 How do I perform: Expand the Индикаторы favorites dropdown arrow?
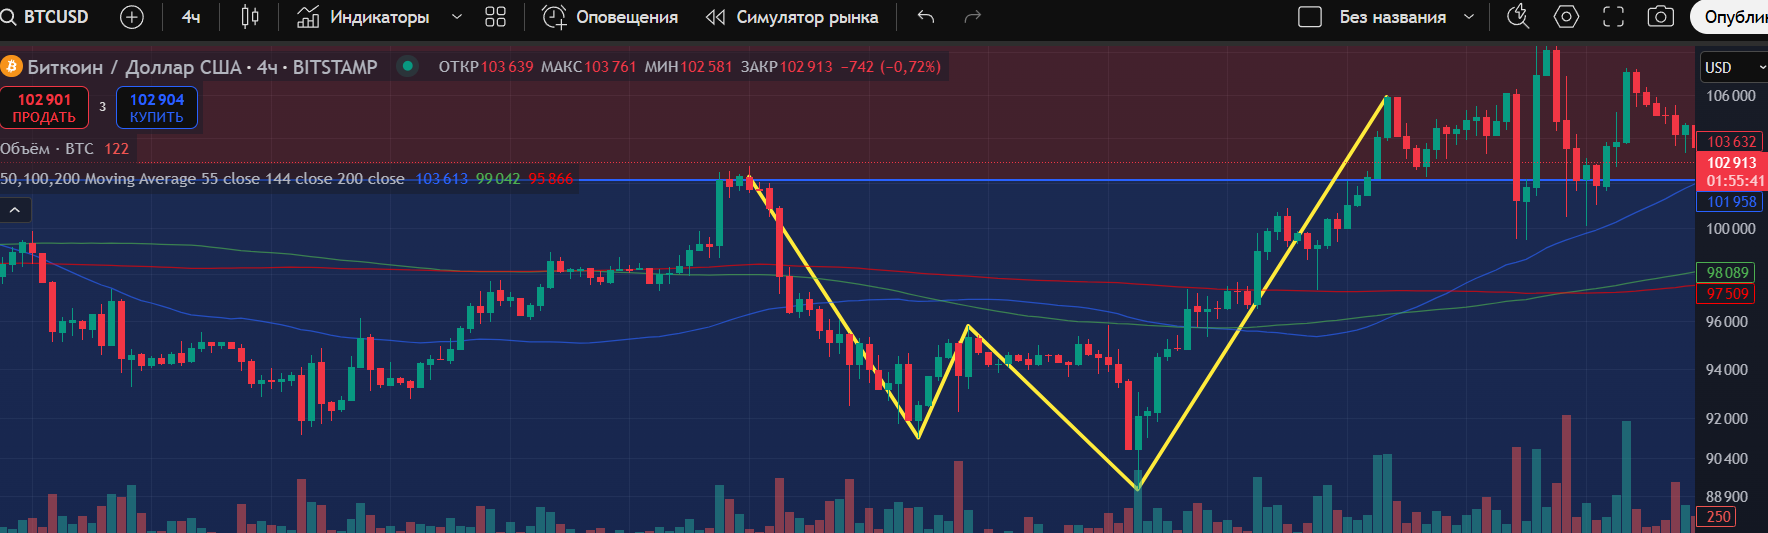[x=457, y=17]
